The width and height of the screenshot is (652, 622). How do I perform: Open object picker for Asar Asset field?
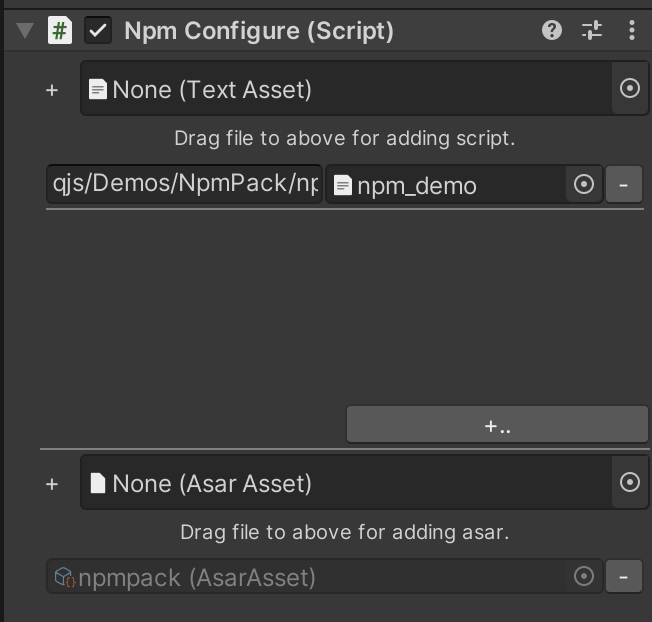click(x=629, y=483)
